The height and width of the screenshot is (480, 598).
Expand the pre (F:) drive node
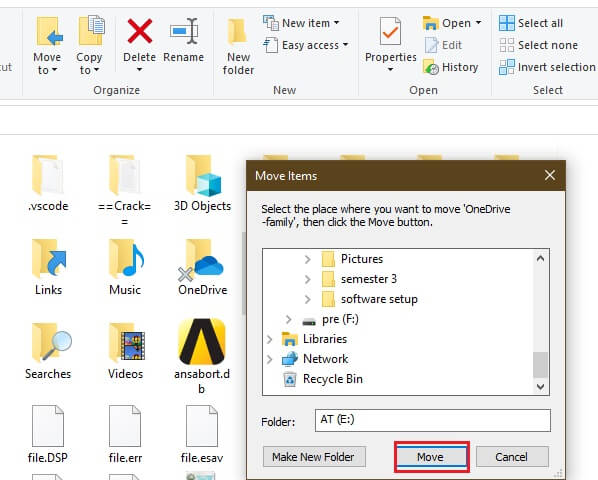[289, 319]
